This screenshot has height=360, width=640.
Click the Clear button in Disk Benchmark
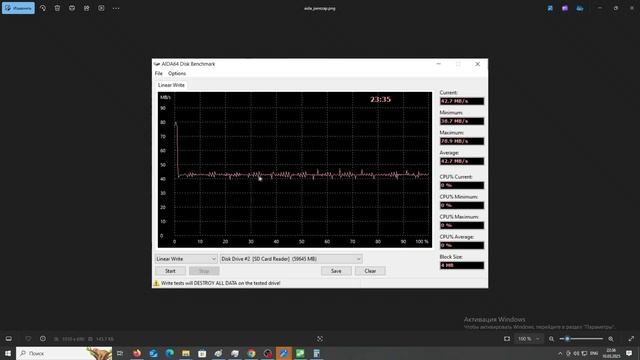370,271
